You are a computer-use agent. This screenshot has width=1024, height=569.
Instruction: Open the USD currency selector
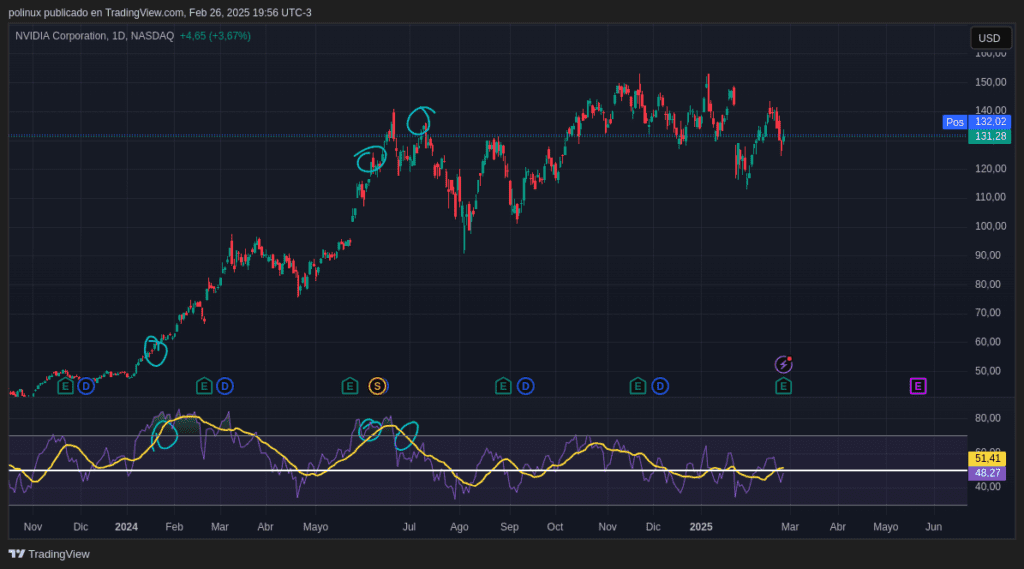click(990, 38)
